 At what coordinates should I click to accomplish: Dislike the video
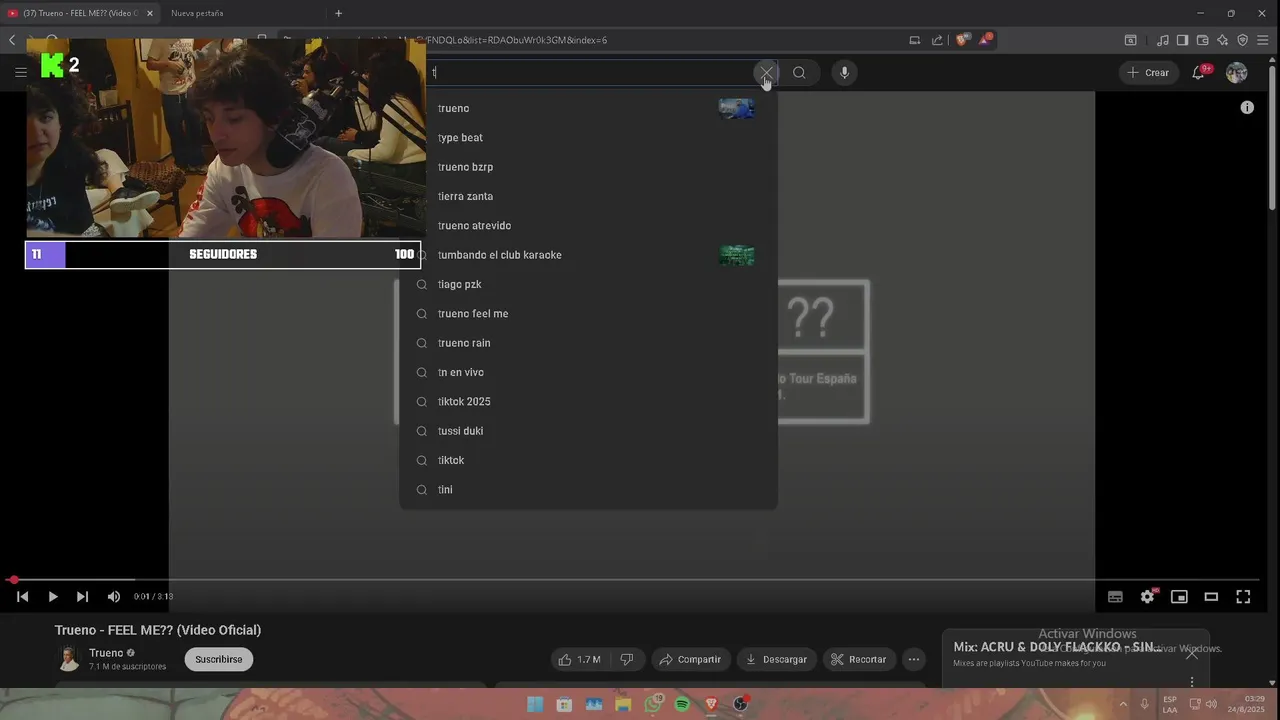tap(627, 660)
